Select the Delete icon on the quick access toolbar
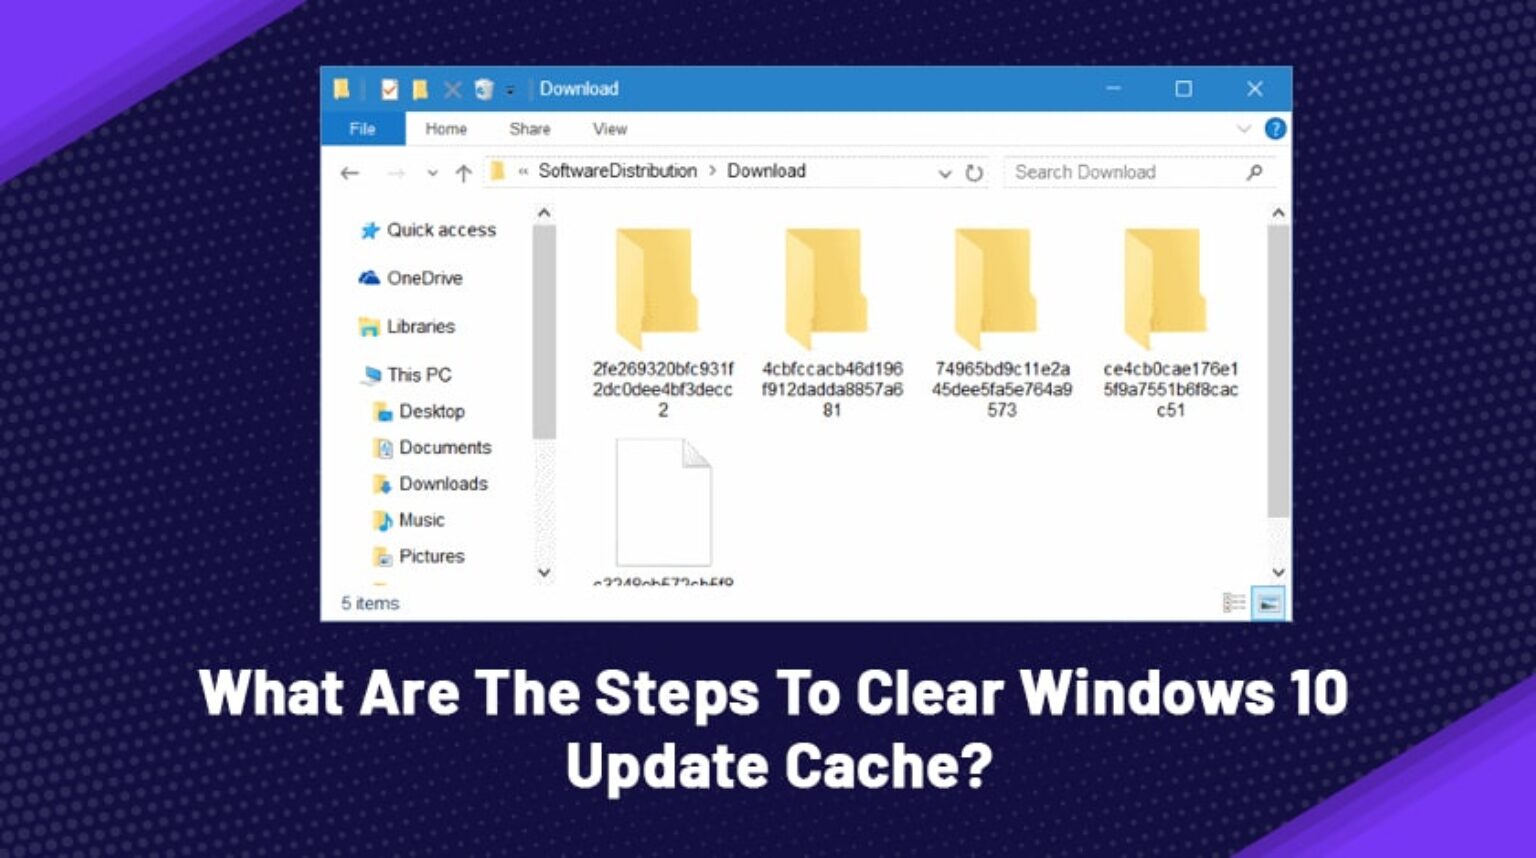The width and height of the screenshot is (1536, 858). [452, 89]
